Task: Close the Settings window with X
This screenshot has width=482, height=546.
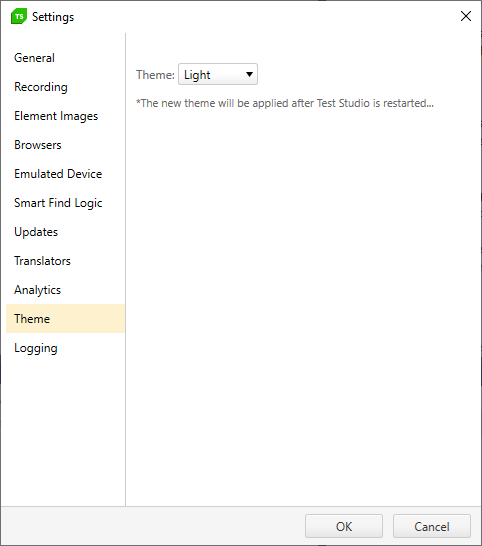Action: (466, 16)
